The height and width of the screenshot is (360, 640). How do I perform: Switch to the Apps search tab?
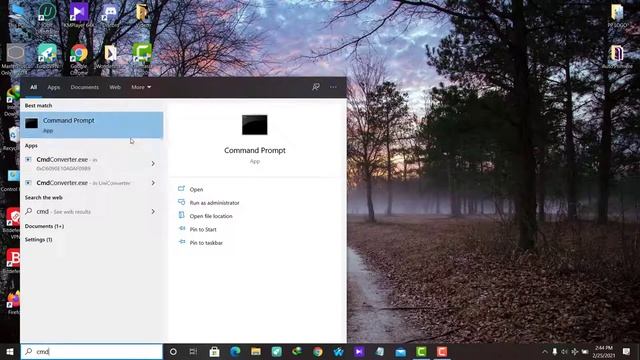(53, 87)
